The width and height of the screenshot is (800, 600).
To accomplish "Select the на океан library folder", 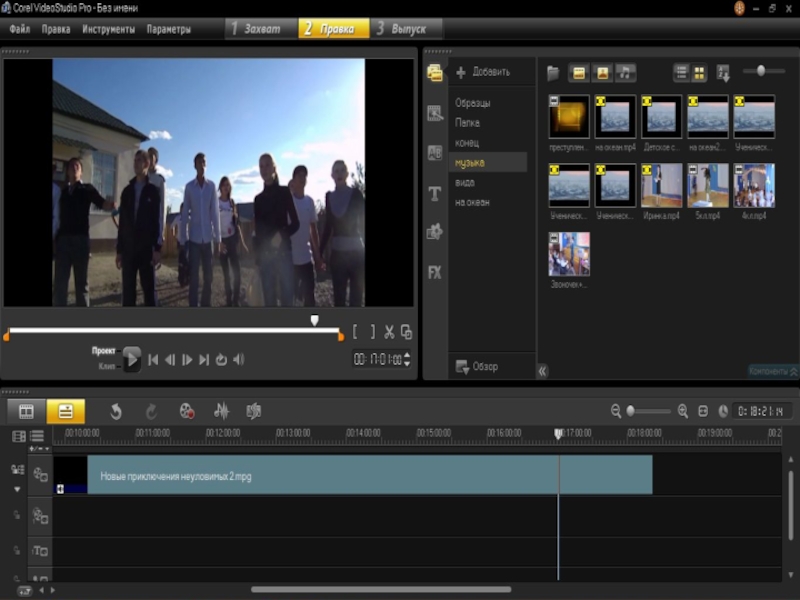I will point(472,202).
